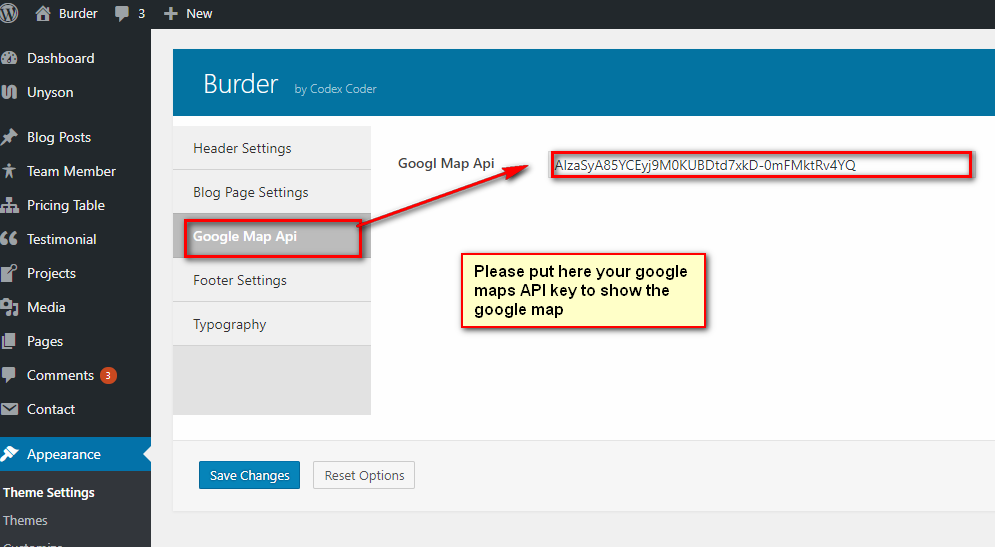Click the Blog Posts pin icon

(9, 137)
